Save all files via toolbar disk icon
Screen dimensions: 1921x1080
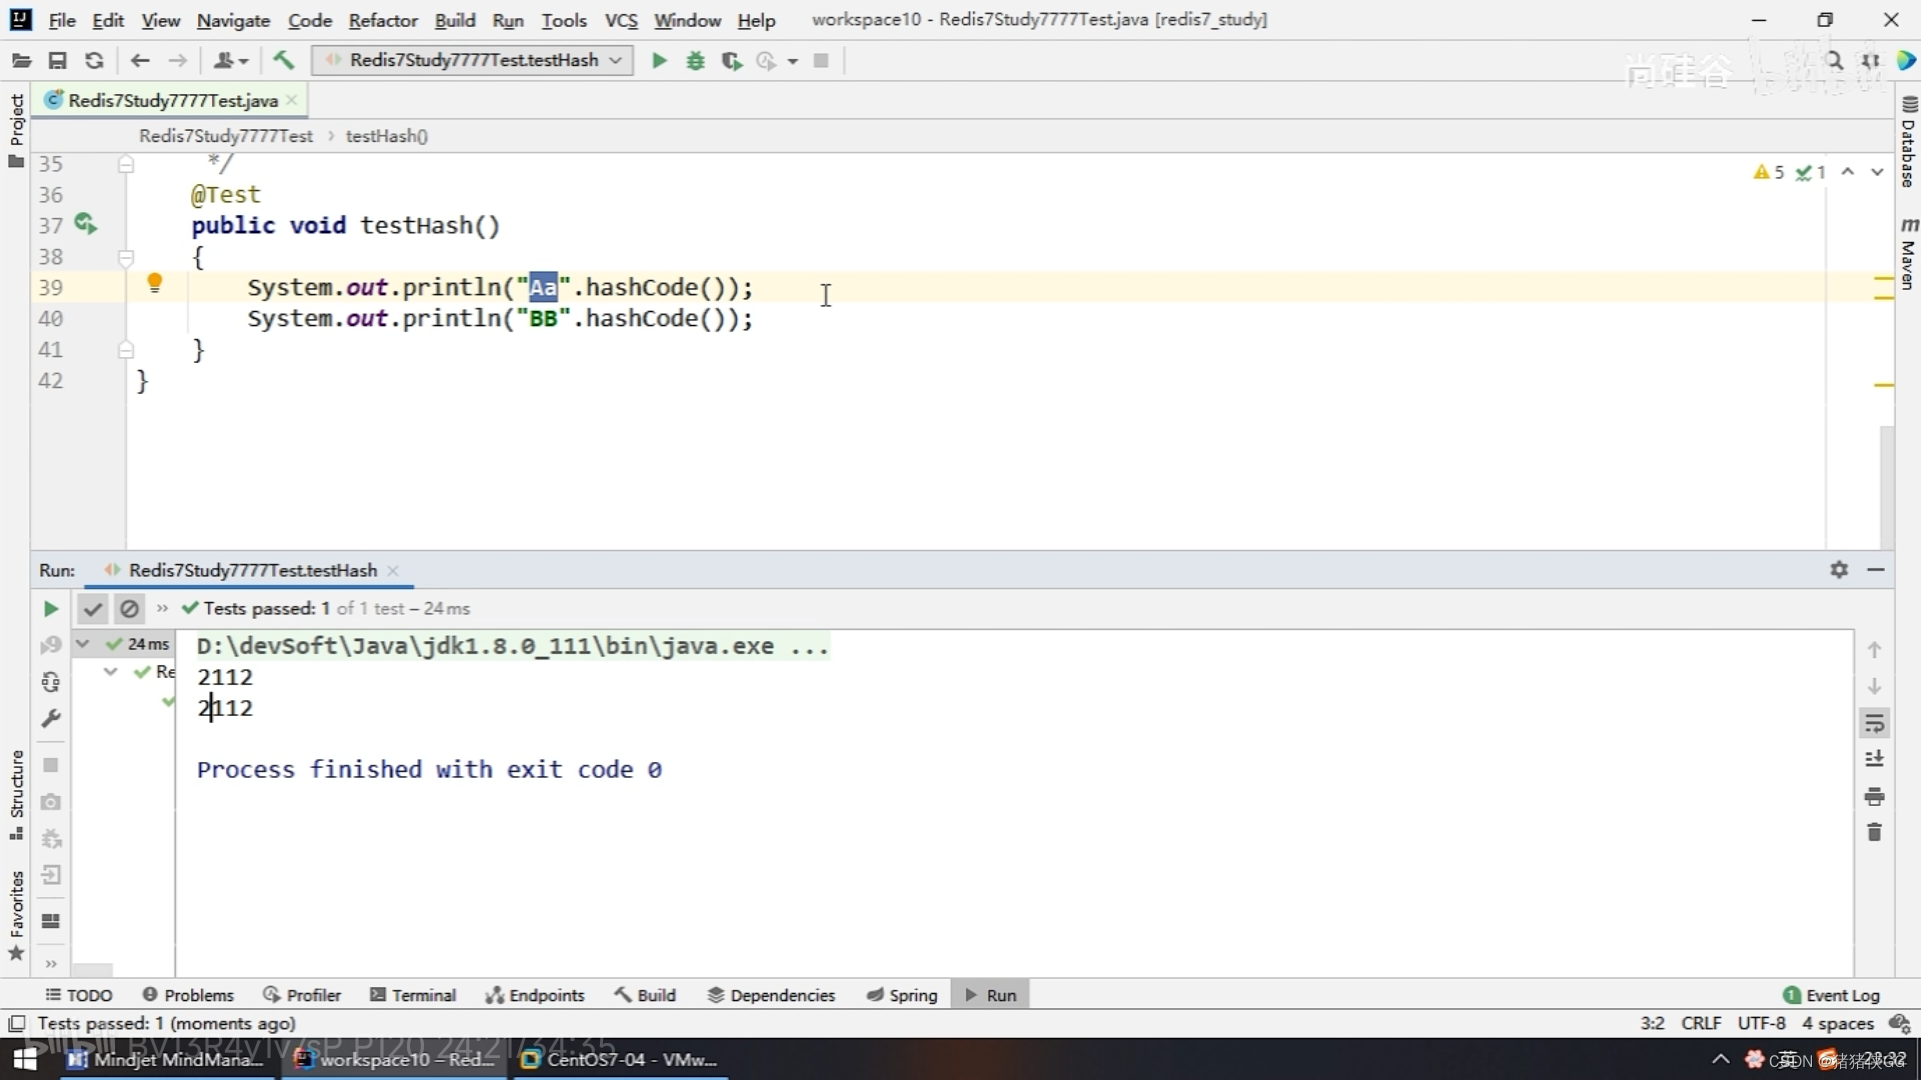pyautogui.click(x=57, y=61)
